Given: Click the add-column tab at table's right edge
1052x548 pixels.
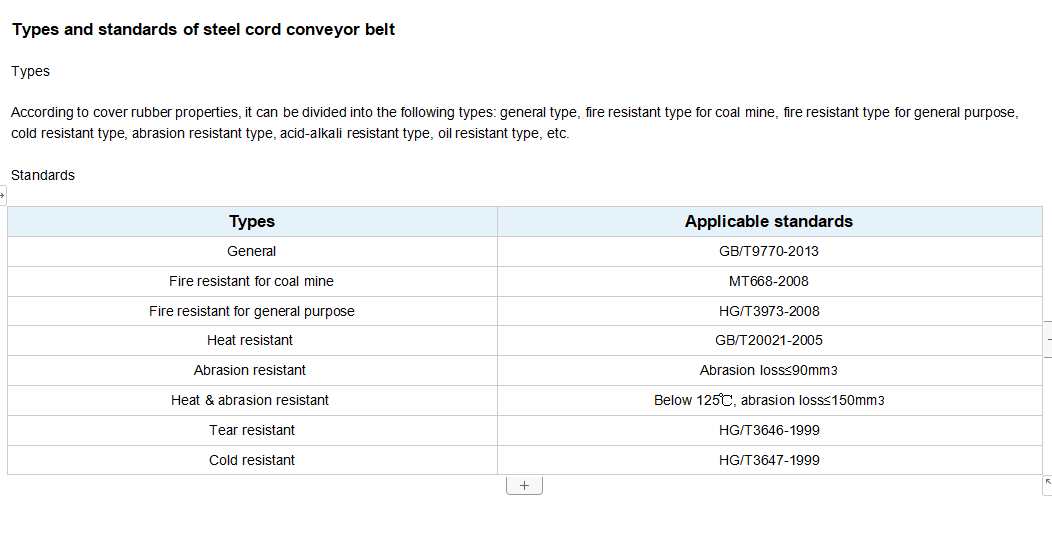Looking at the screenshot, I should (1048, 339).
